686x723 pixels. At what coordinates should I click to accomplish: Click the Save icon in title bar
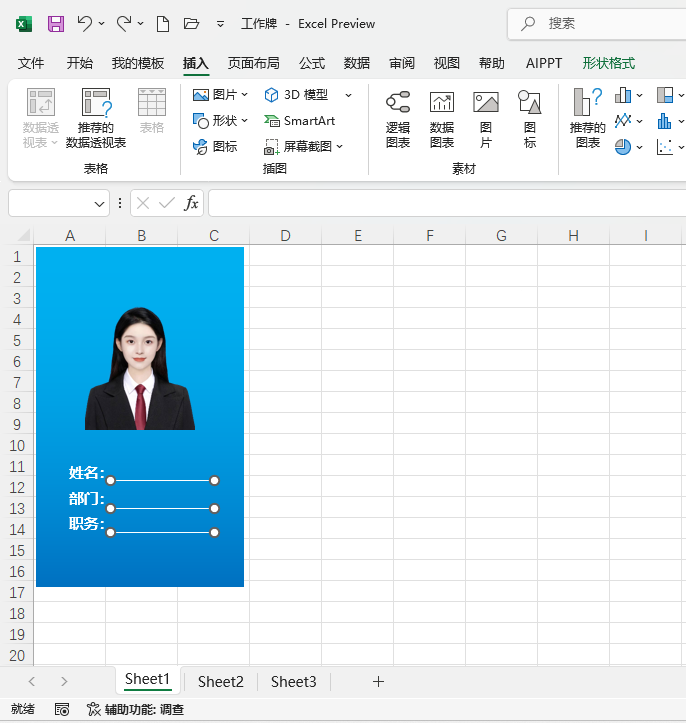56,23
